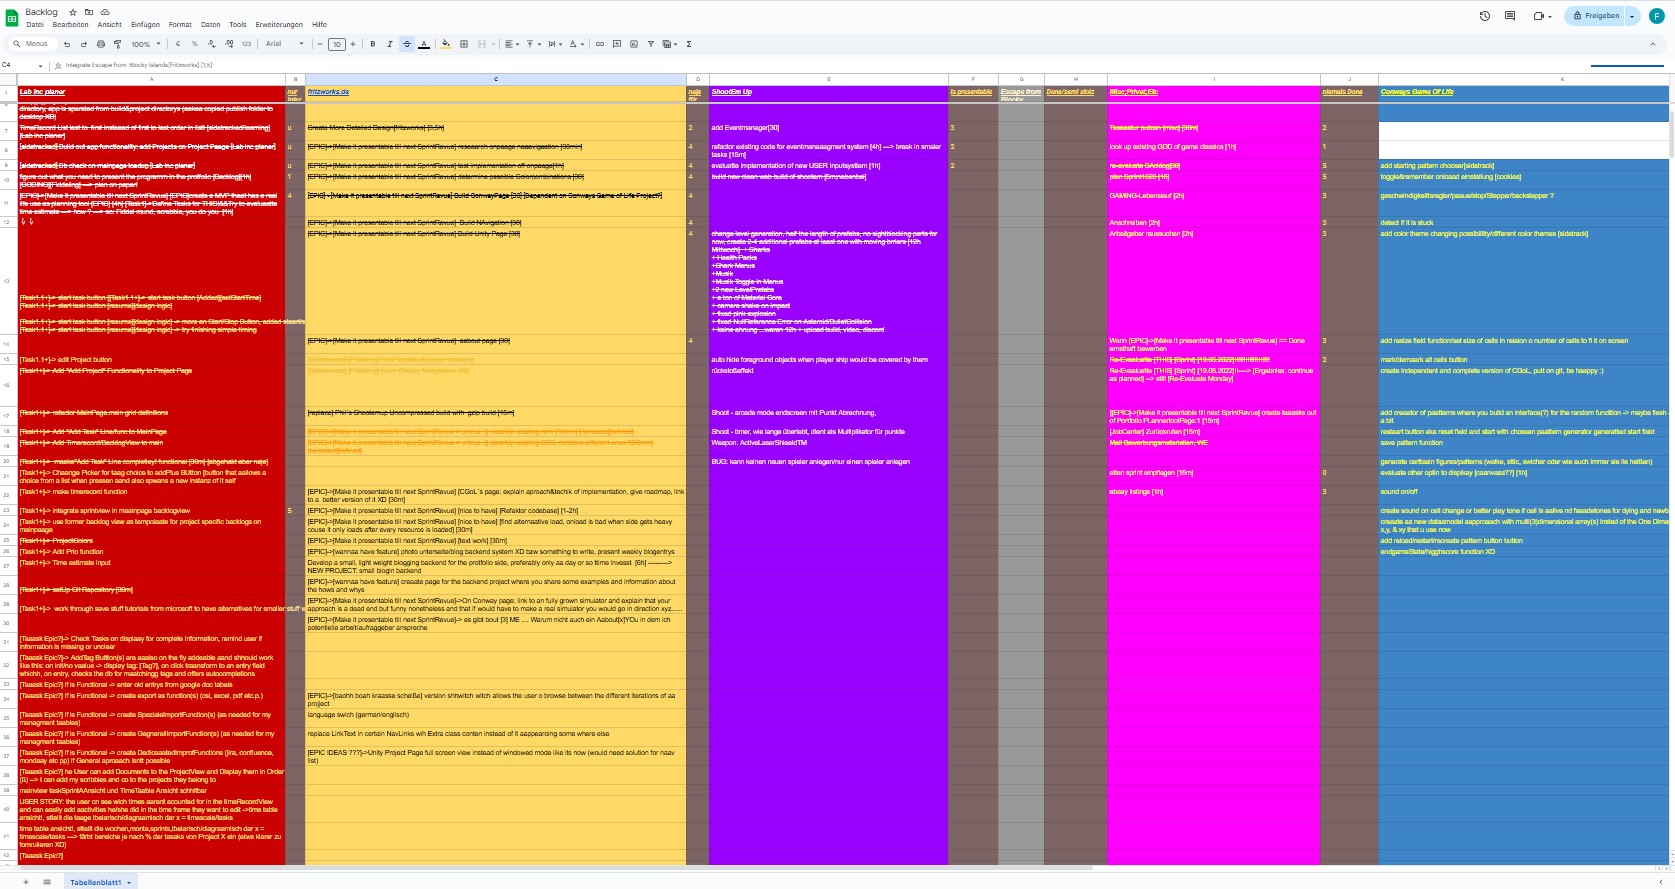Increase decimal places
The height and width of the screenshot is (889, 1675).
228,44
